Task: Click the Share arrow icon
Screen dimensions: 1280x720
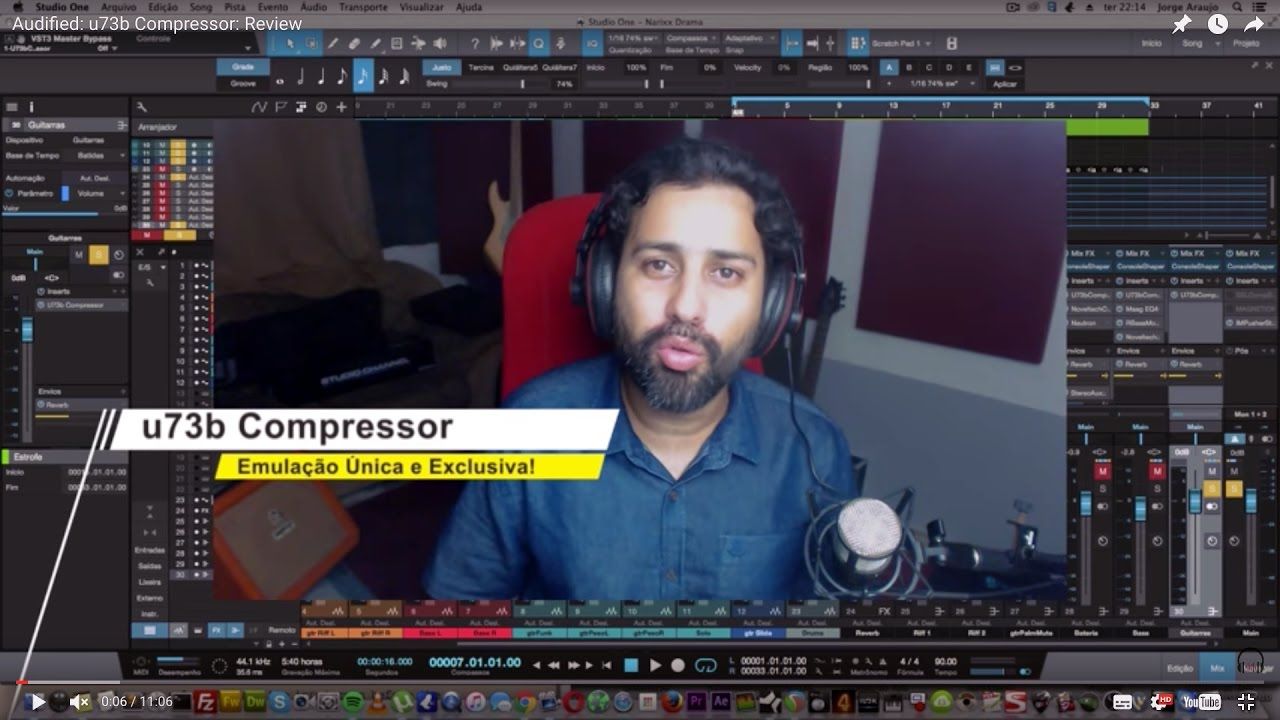Action: (x=1254, y=24)
